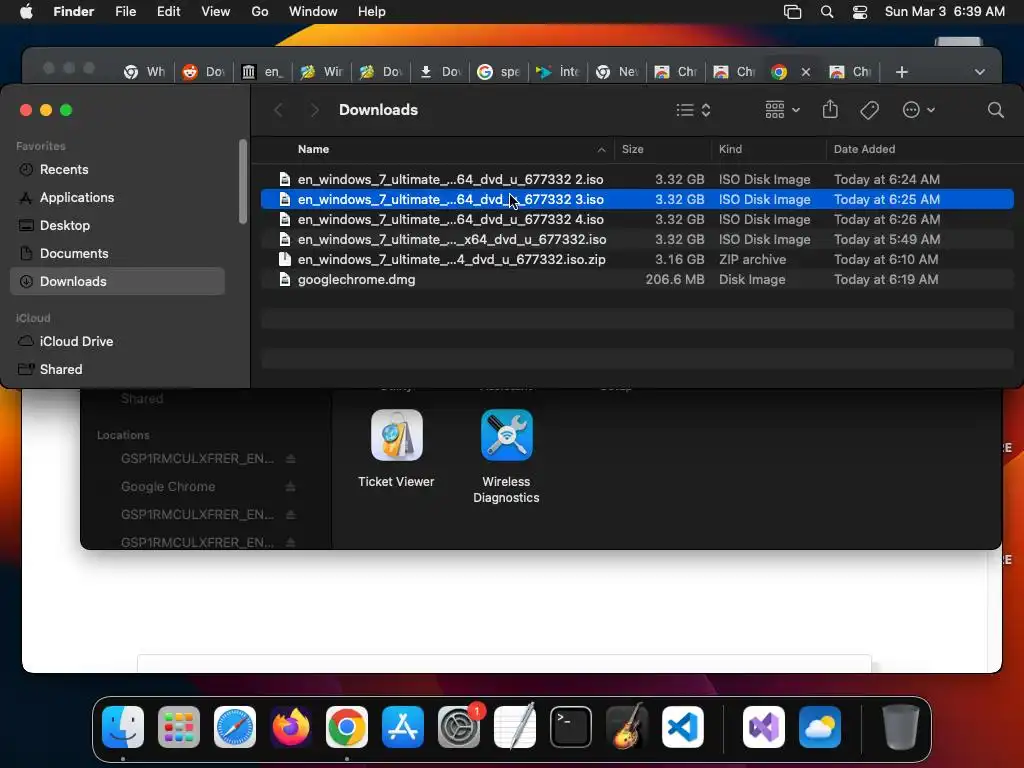1024x768 pixels.
Task: Select iCloud Drive in sidebar
Action: pyautogui.click(x=118, y=341)
